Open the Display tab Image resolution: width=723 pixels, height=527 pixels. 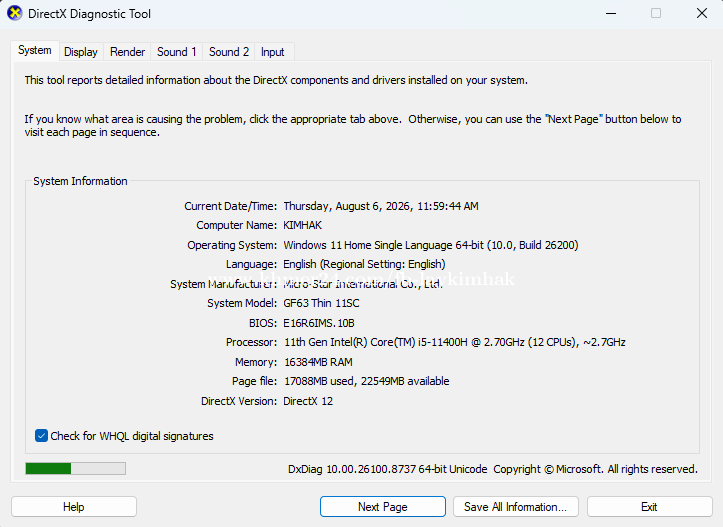tap(81, 52)
